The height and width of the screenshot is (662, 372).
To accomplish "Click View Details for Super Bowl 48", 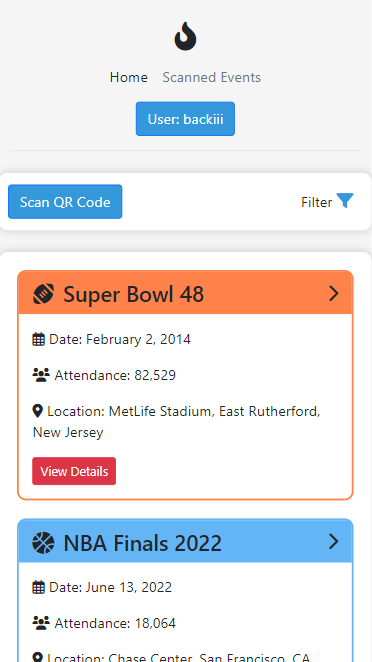I will [74, 471].
